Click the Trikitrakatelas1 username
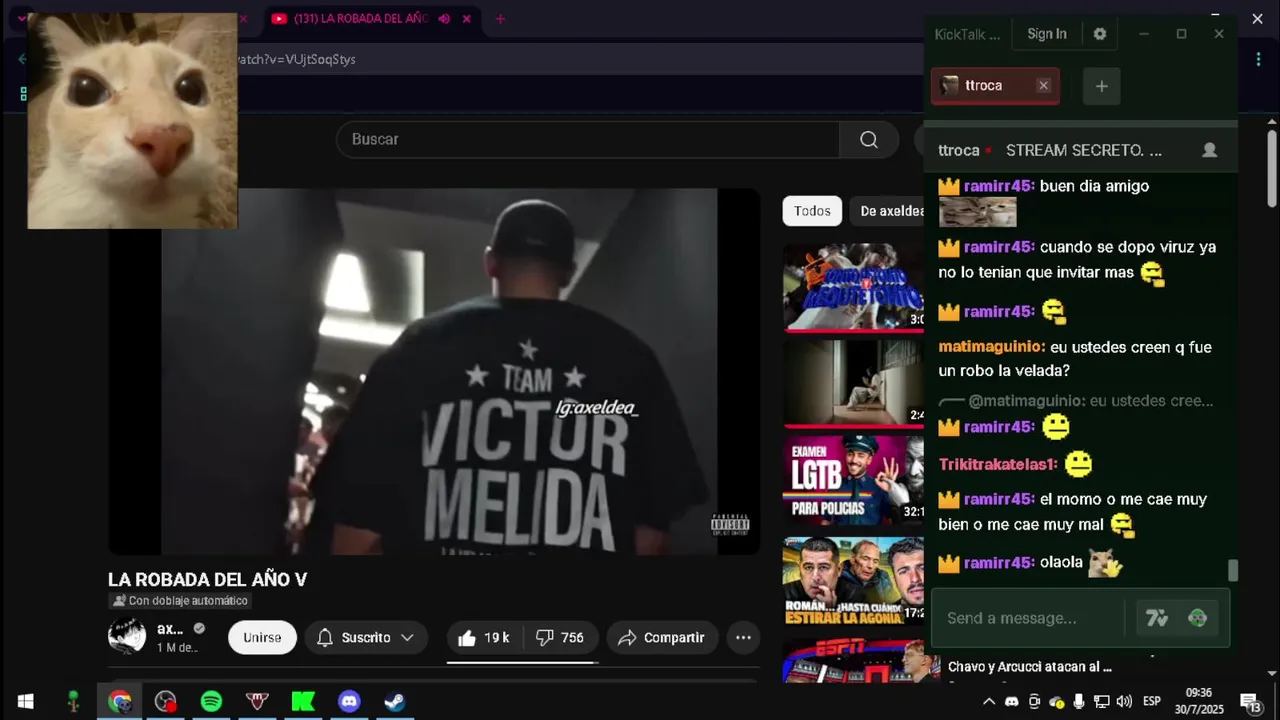Viewport: 1280px width, 720px height. (998, 464)
